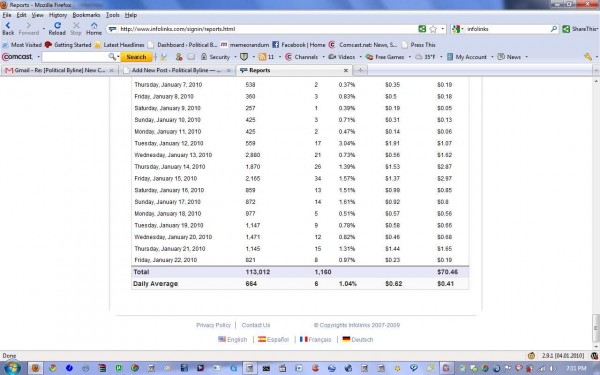Open the Tools menu
The height and width of the screenshot is (375, 600).
tap(112, 15)
